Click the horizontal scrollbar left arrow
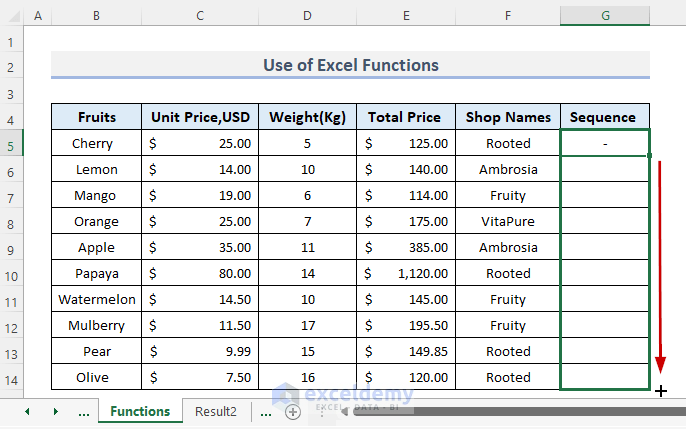The width and height of the screenshot is (686, 429). tap(346, 411)
